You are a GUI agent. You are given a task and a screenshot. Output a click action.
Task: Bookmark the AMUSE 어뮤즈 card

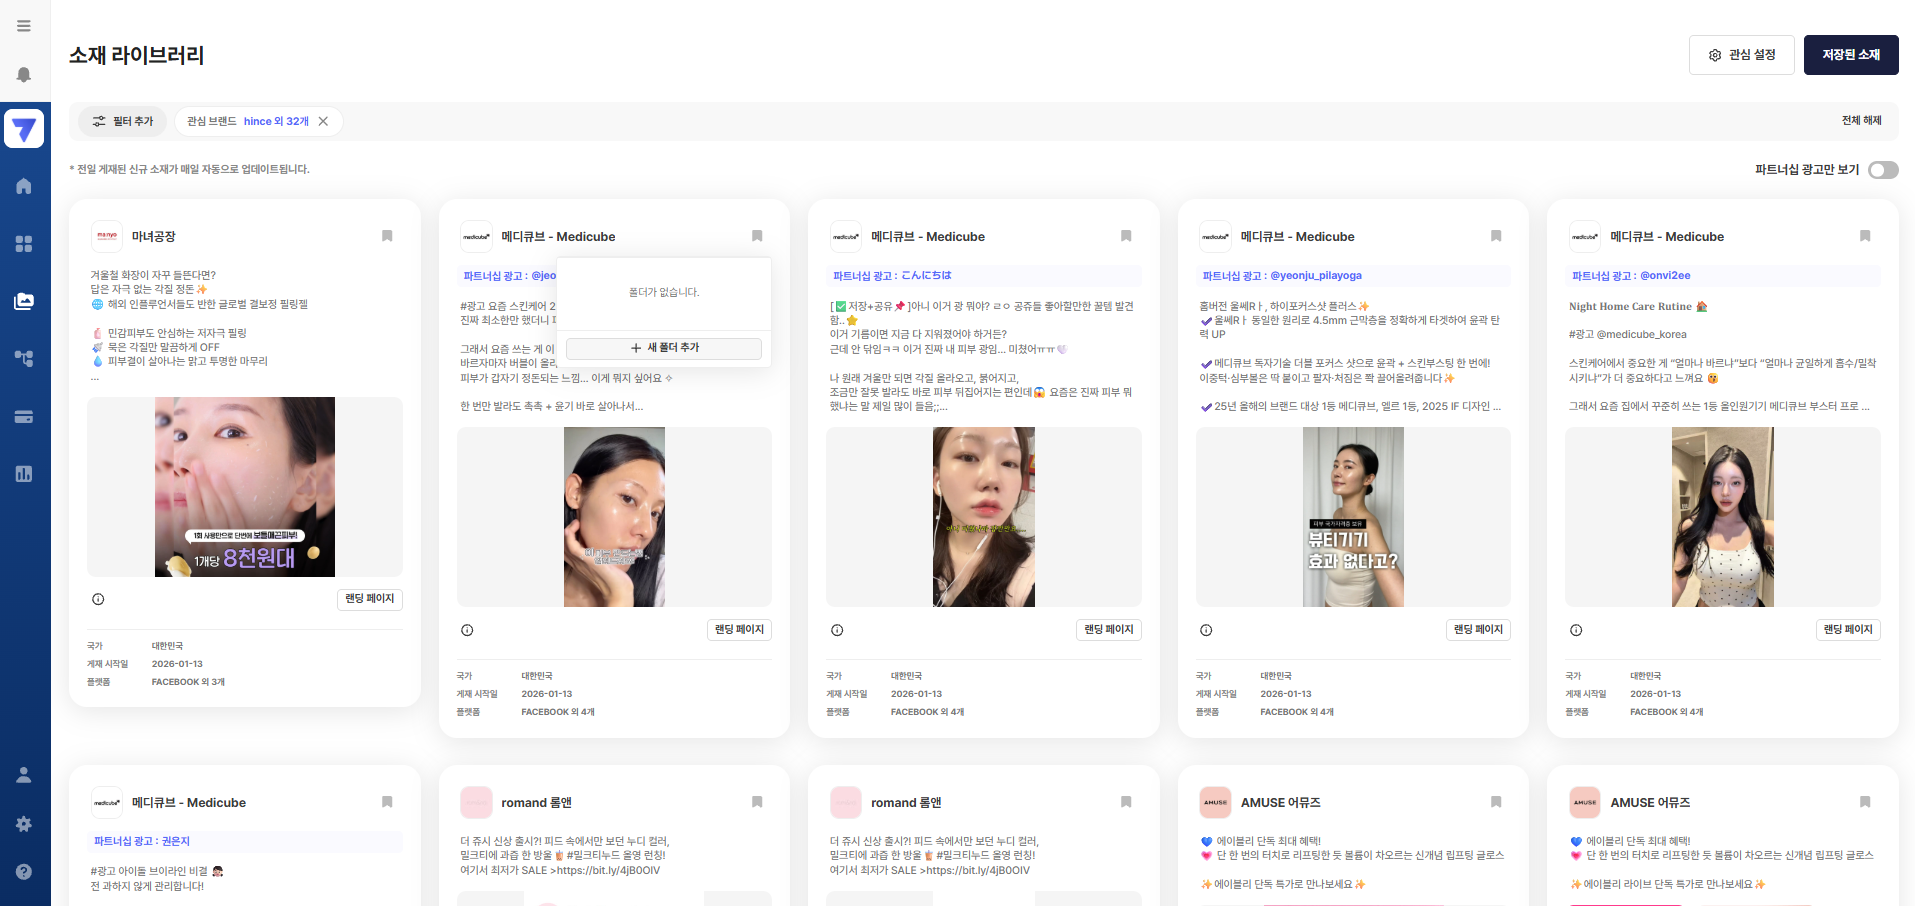(x=1496, y=802)
